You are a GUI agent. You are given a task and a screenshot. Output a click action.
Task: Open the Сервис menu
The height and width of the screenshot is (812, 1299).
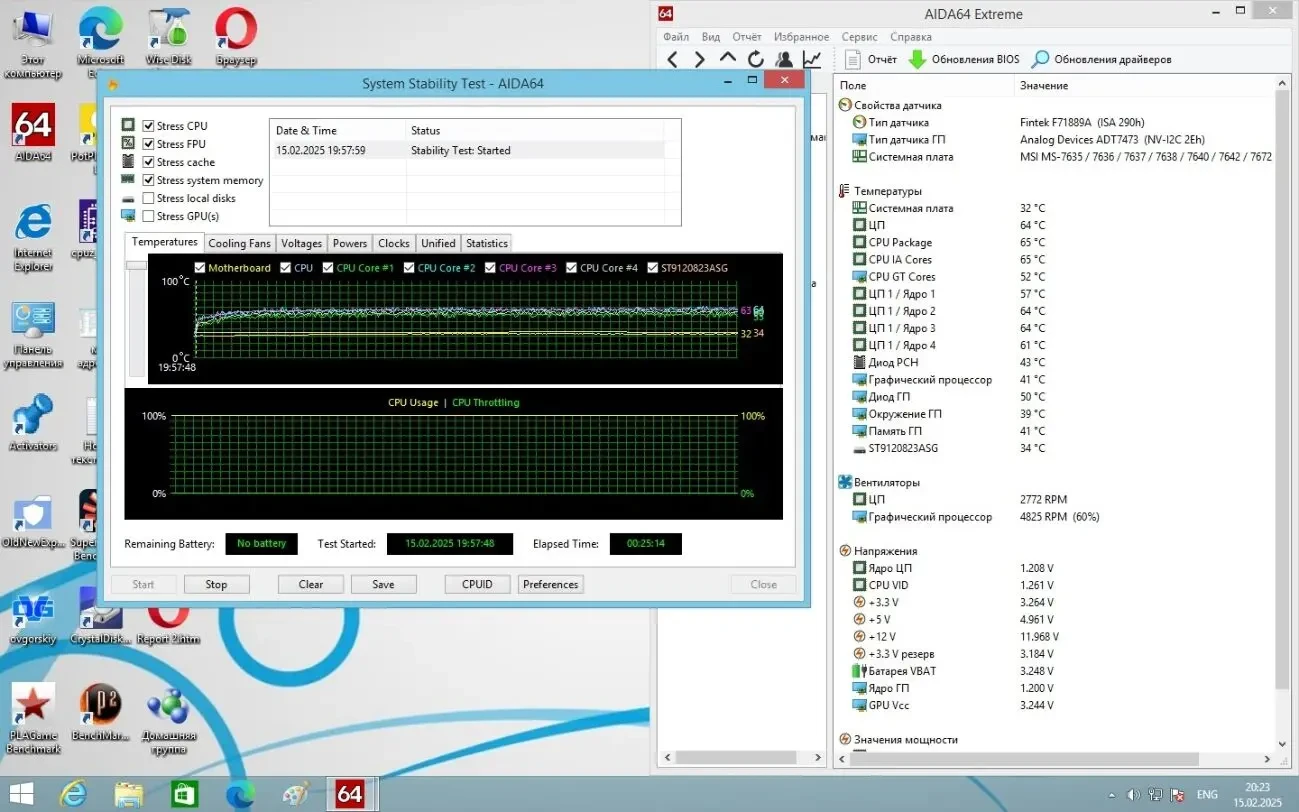pyautogui.click(x=859, y=37)
